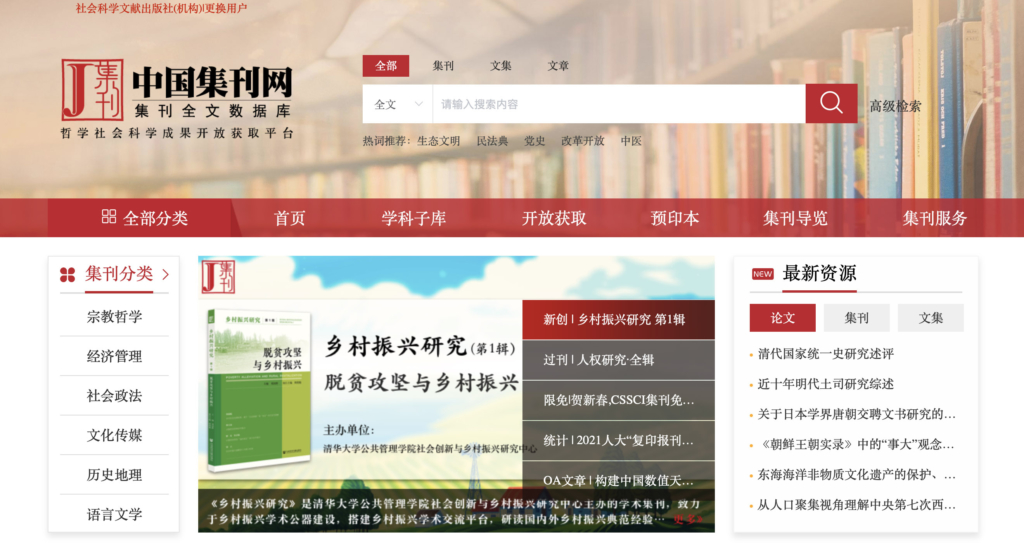Click the 中国集刊网 site logo

click(177, 99)
